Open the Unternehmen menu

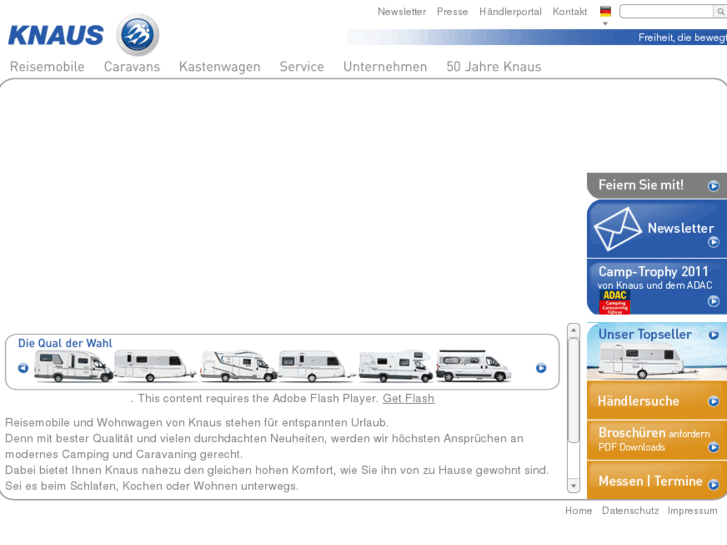point(385,67)
